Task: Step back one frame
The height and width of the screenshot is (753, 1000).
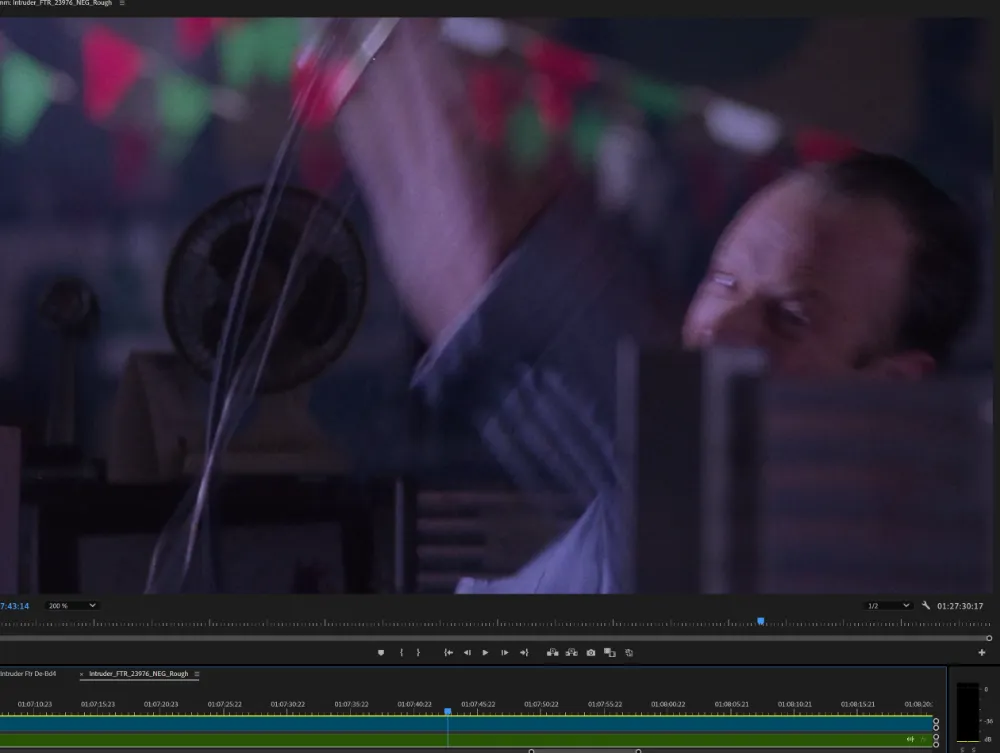Action: [x=467, y=653]
